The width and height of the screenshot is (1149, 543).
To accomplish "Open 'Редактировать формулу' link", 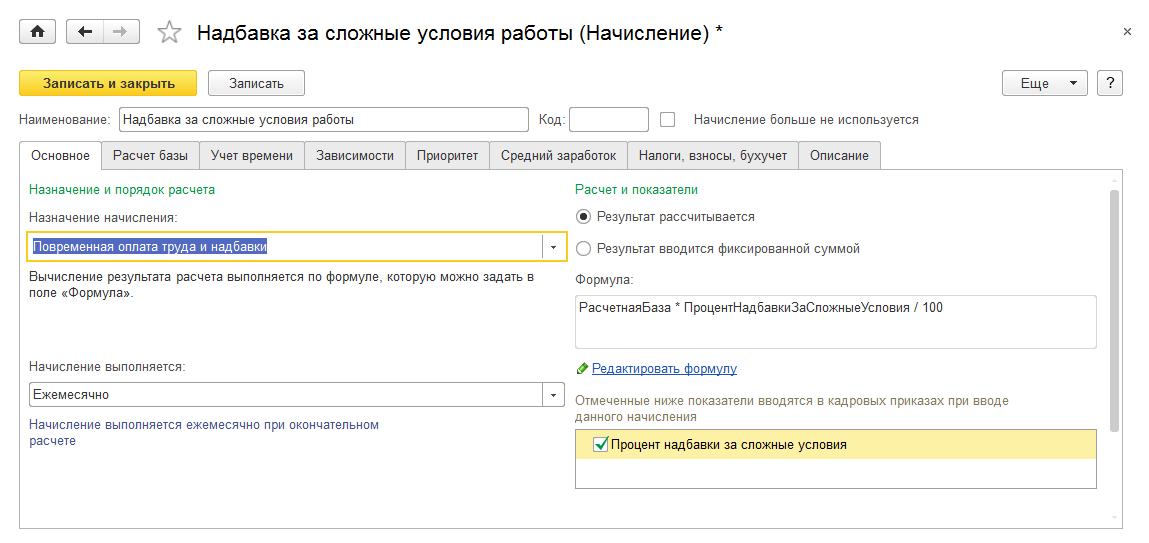I will coord(664,369).
